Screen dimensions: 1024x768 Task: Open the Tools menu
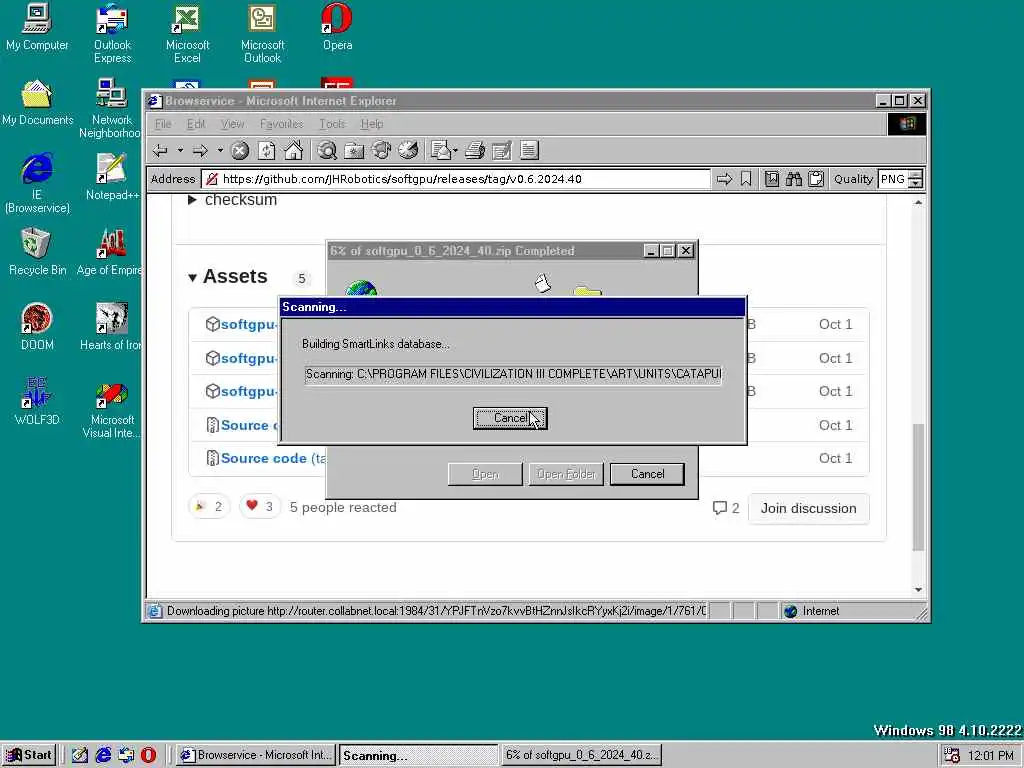click(x=332, y=124)
